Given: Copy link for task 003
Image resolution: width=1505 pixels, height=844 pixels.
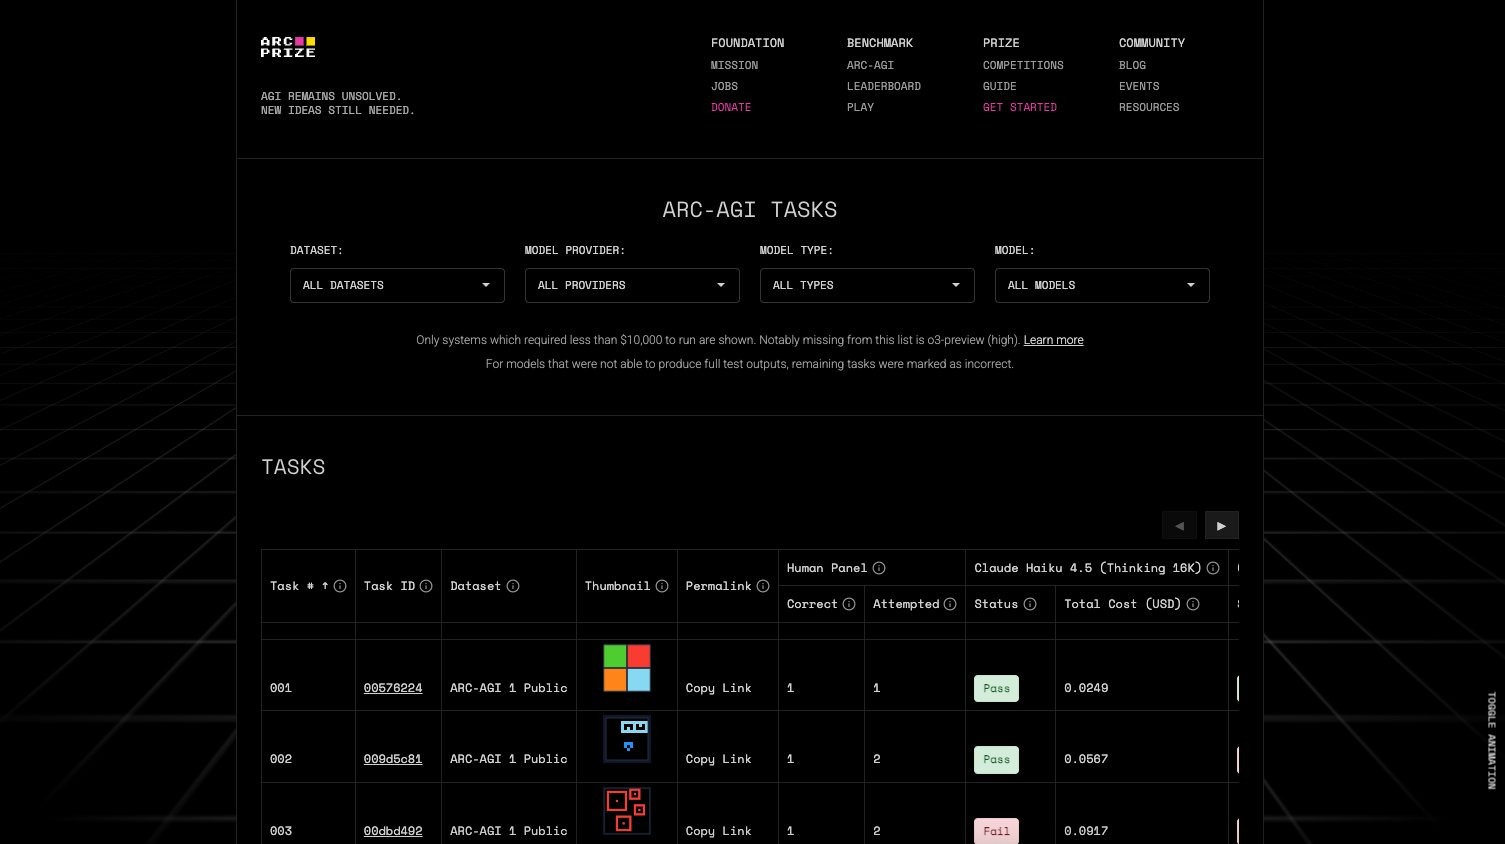Looking at the screenshot, I should (x=718, y=831).
